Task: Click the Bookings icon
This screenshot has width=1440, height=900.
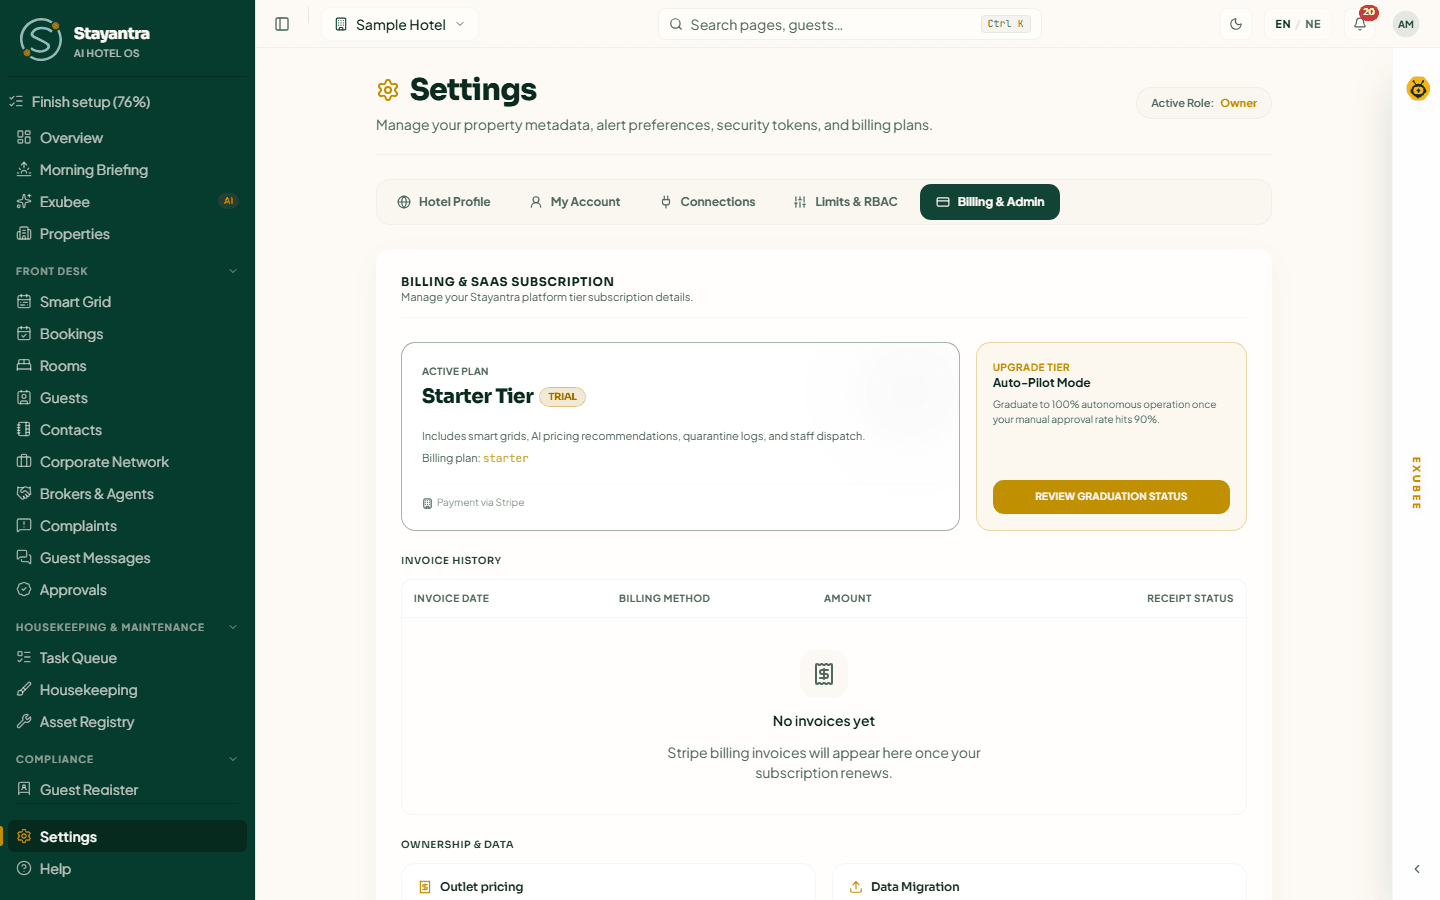Action: [x=24, y=334]
